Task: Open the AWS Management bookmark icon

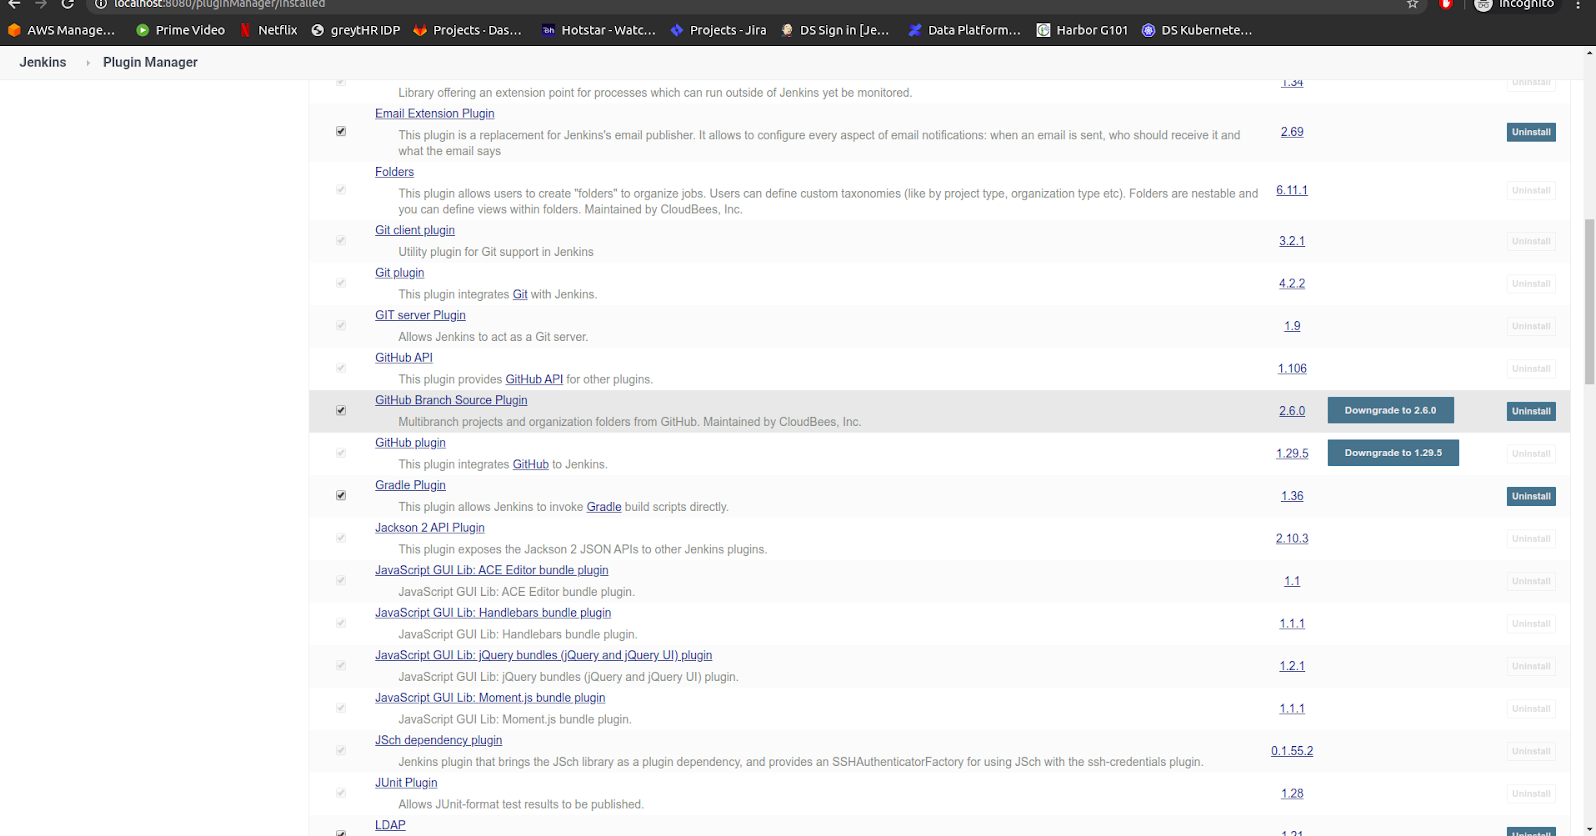Action: [14, 30]
